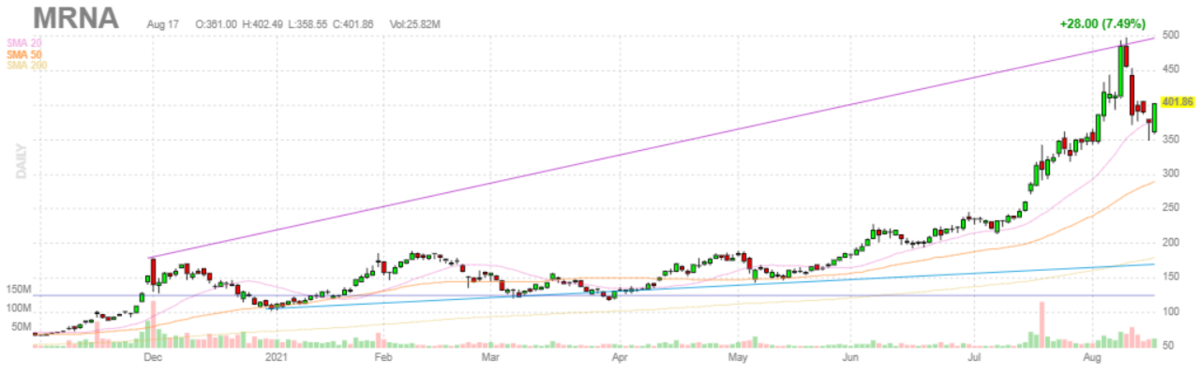Screen dimensions: 1200x375
Task: Click the yellow 401.86 current price tag
Action: click(x=1179, y=101)
